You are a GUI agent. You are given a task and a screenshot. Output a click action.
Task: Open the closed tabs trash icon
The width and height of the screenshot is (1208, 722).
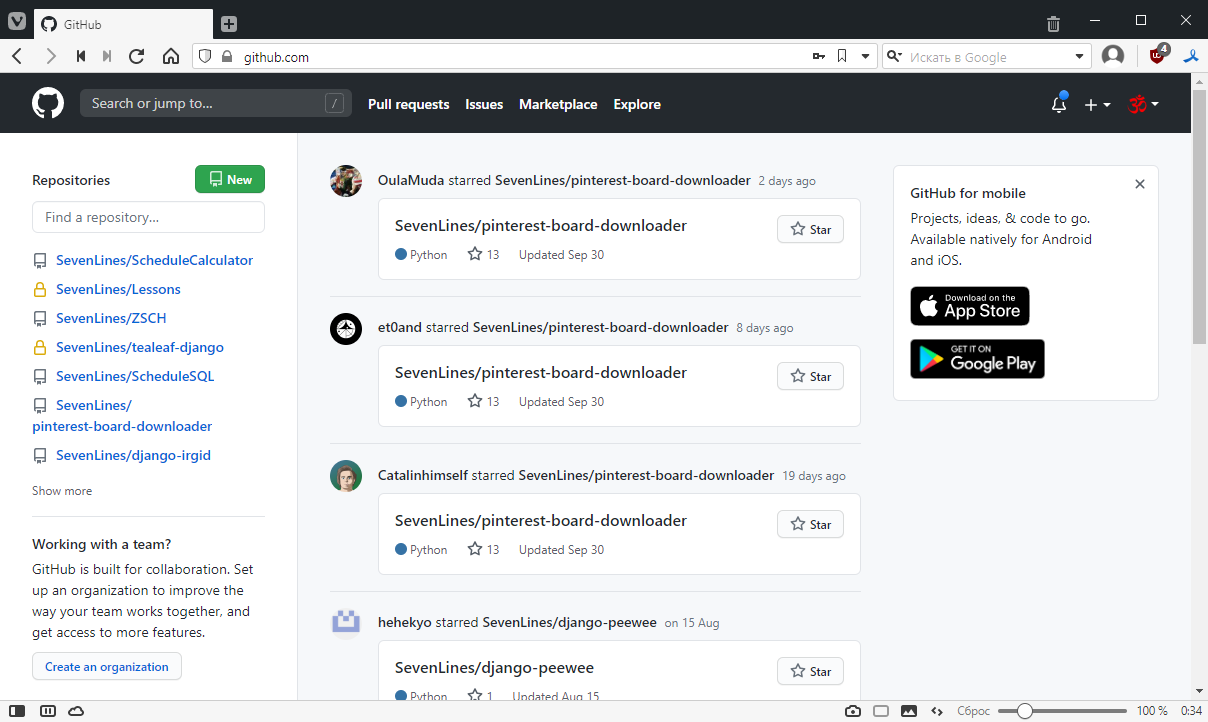[1053, 23]
